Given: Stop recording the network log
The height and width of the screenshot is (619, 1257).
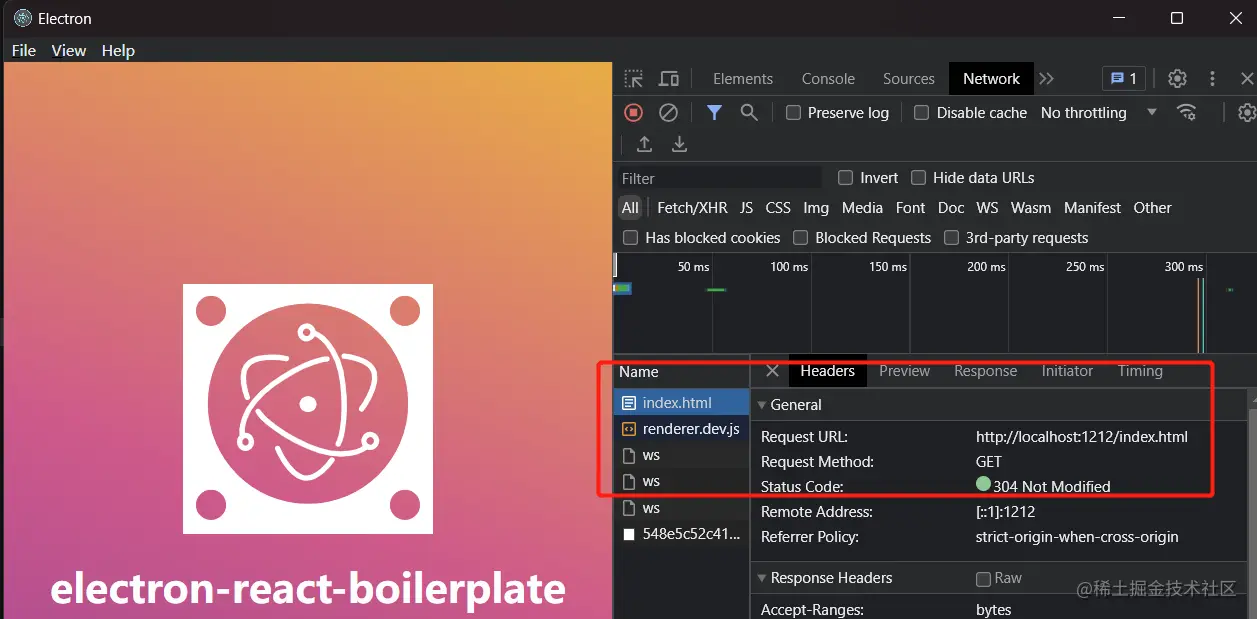Looking at the screenshot, I should (x=633, y=113).
